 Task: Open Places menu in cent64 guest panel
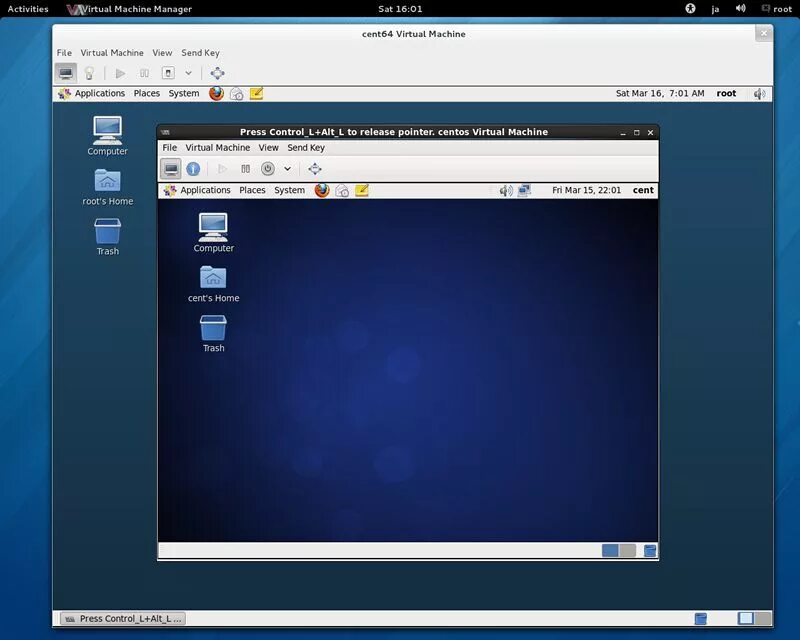coord(146,93)
